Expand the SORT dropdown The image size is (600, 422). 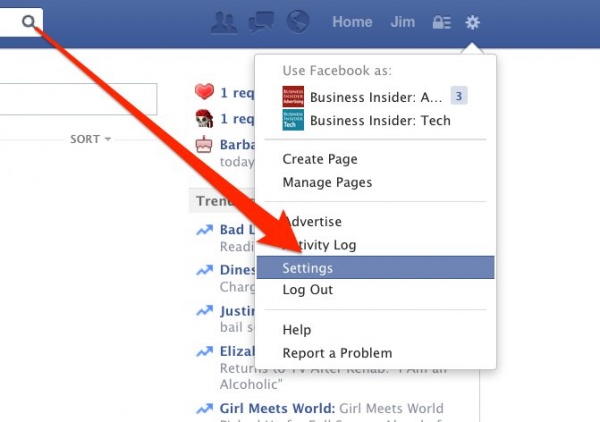pos(90,139)
